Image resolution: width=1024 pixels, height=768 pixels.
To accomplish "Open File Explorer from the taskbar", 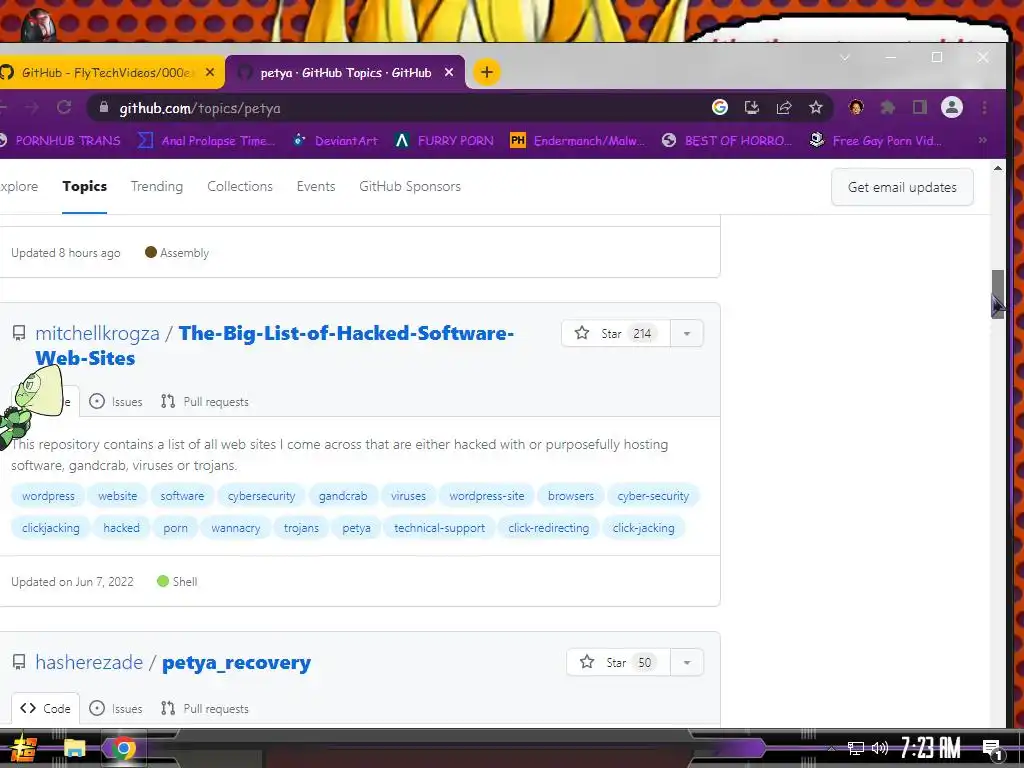I will [x=74, y=748].
